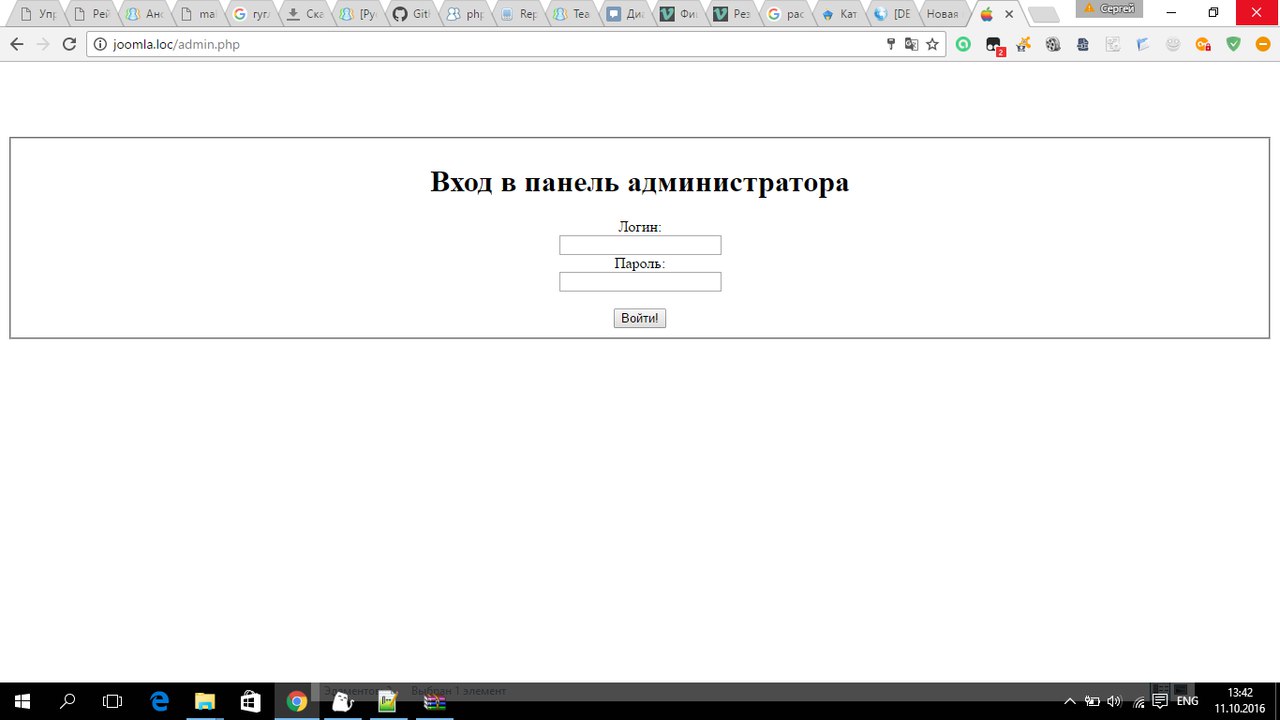Go back using the back arrow
1280x720 pixels.
point(17,44)
